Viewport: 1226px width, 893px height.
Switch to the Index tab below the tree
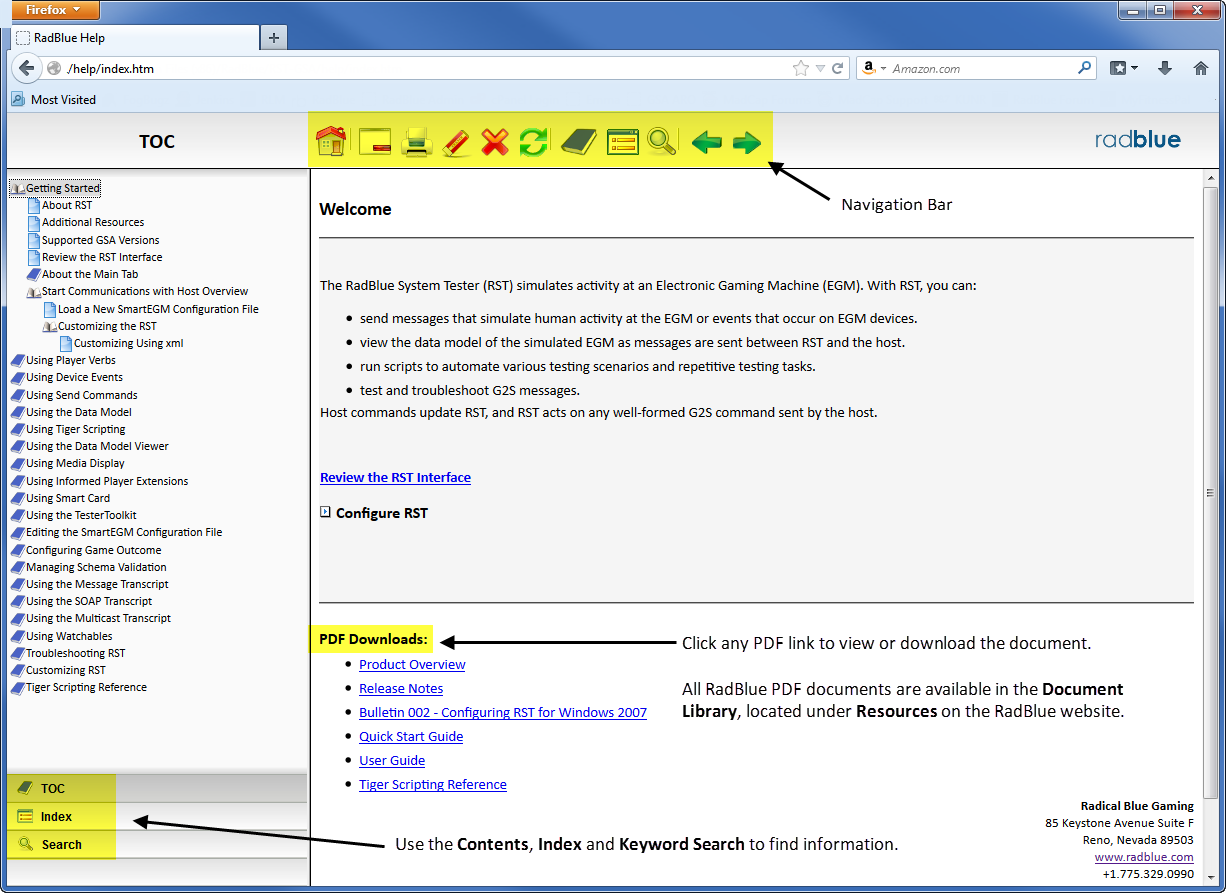157,816
